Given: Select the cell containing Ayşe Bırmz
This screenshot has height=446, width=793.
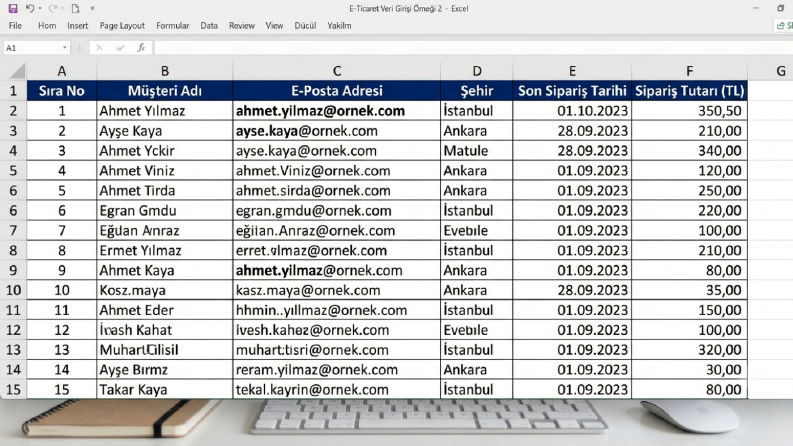Looking at the screenshot, I should pos(165,370).
